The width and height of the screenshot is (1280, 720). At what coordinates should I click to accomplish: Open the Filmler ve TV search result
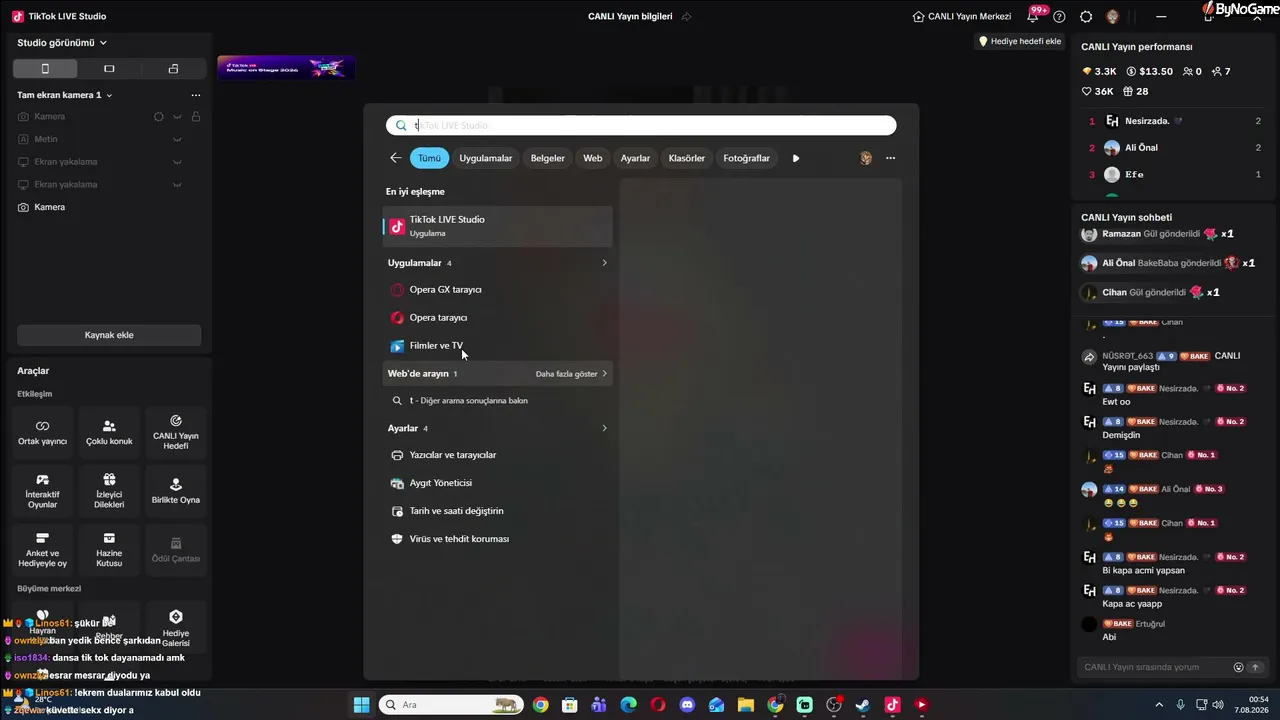[x=498, y=346]
